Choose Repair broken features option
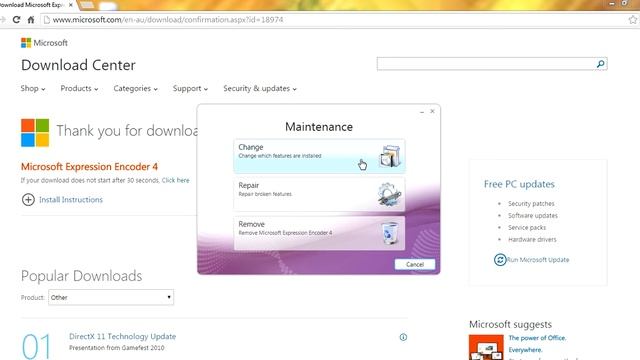 coord(319,194)
